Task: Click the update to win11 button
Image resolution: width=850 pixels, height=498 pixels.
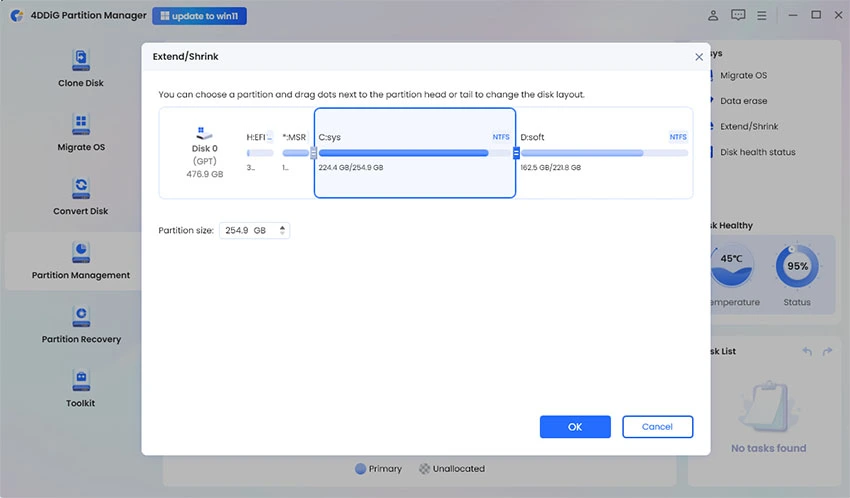Action: click(199, 16)
